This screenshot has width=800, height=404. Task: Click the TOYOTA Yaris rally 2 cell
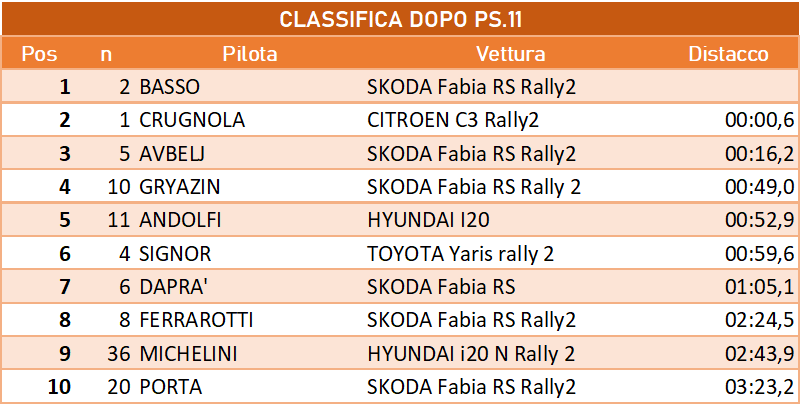[x=461, y=254]
